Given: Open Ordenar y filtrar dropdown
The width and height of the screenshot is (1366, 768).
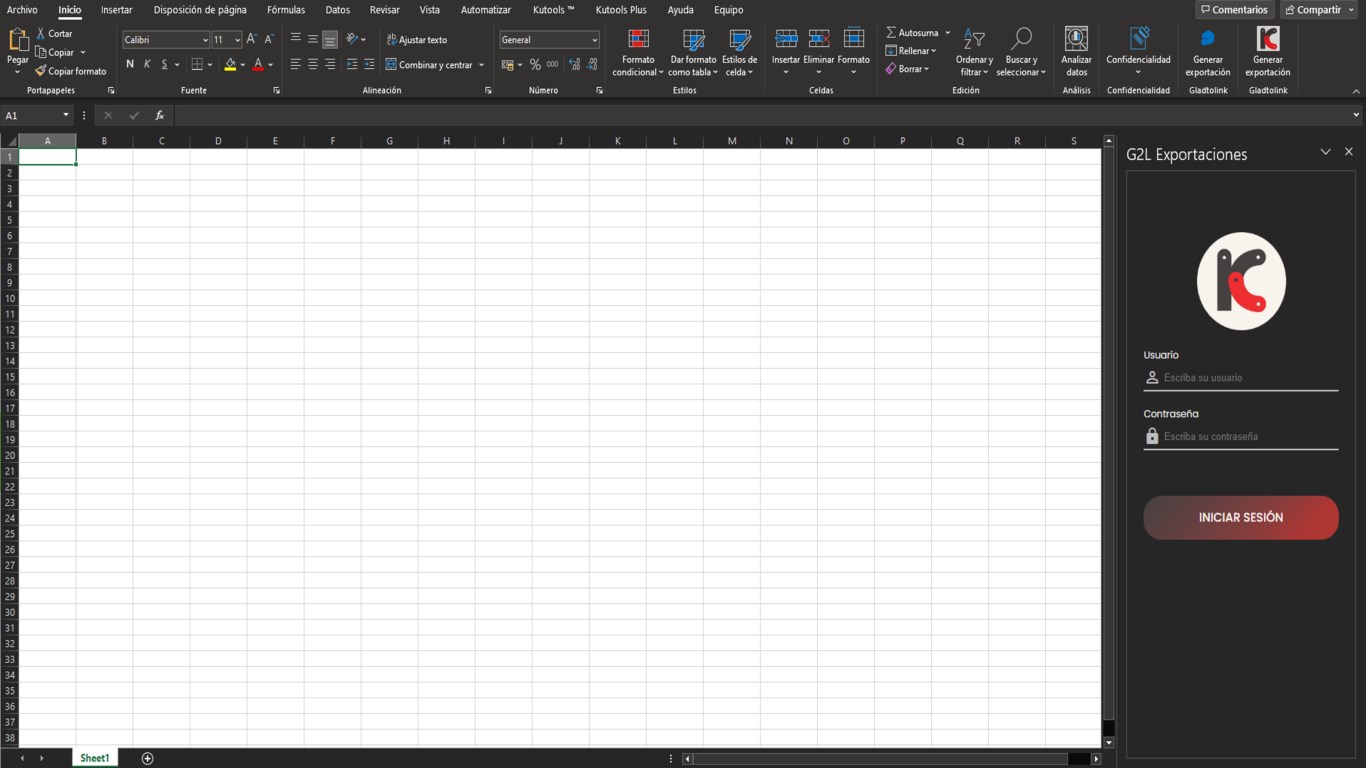Looking at the screenshot, I should [x=974, y=53].
